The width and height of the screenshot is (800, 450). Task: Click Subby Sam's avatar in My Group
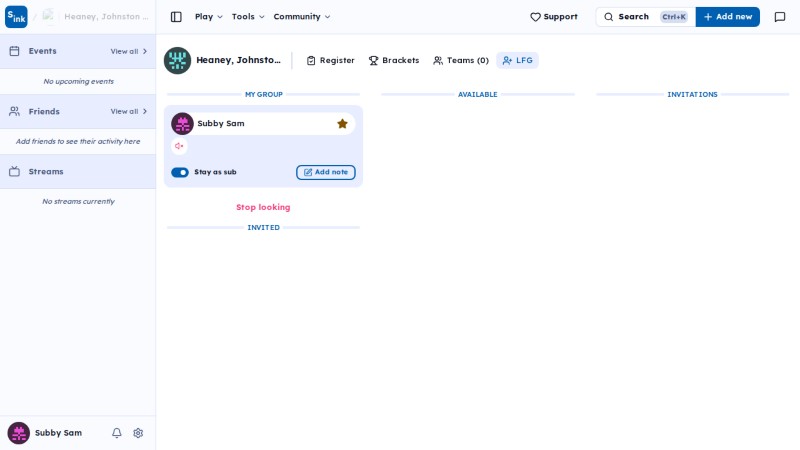[x=182, y=123]
